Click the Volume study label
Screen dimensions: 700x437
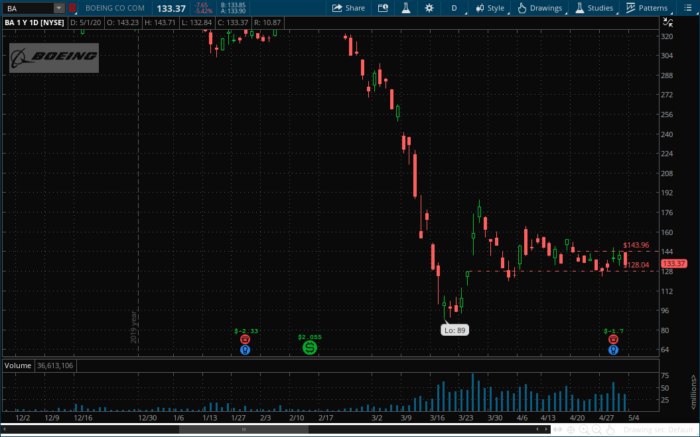pos(18,366)
